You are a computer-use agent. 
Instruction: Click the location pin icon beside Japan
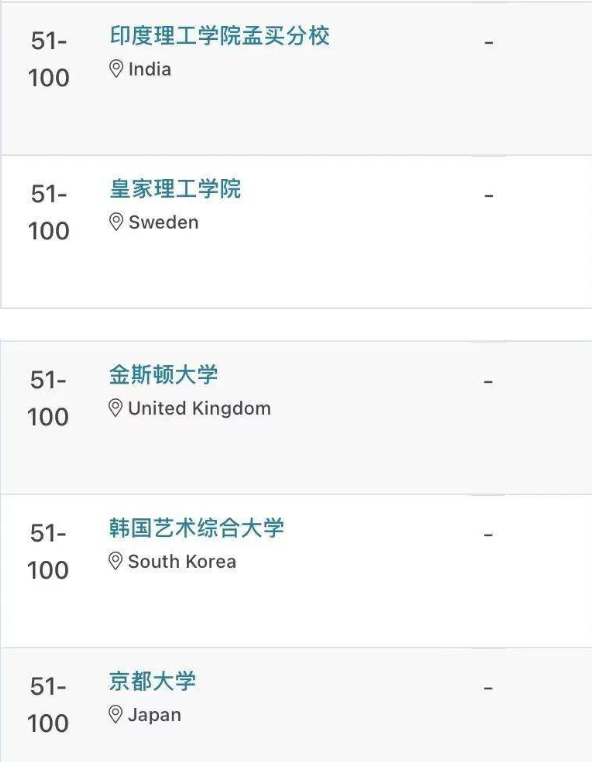click(x=115, y=714)
